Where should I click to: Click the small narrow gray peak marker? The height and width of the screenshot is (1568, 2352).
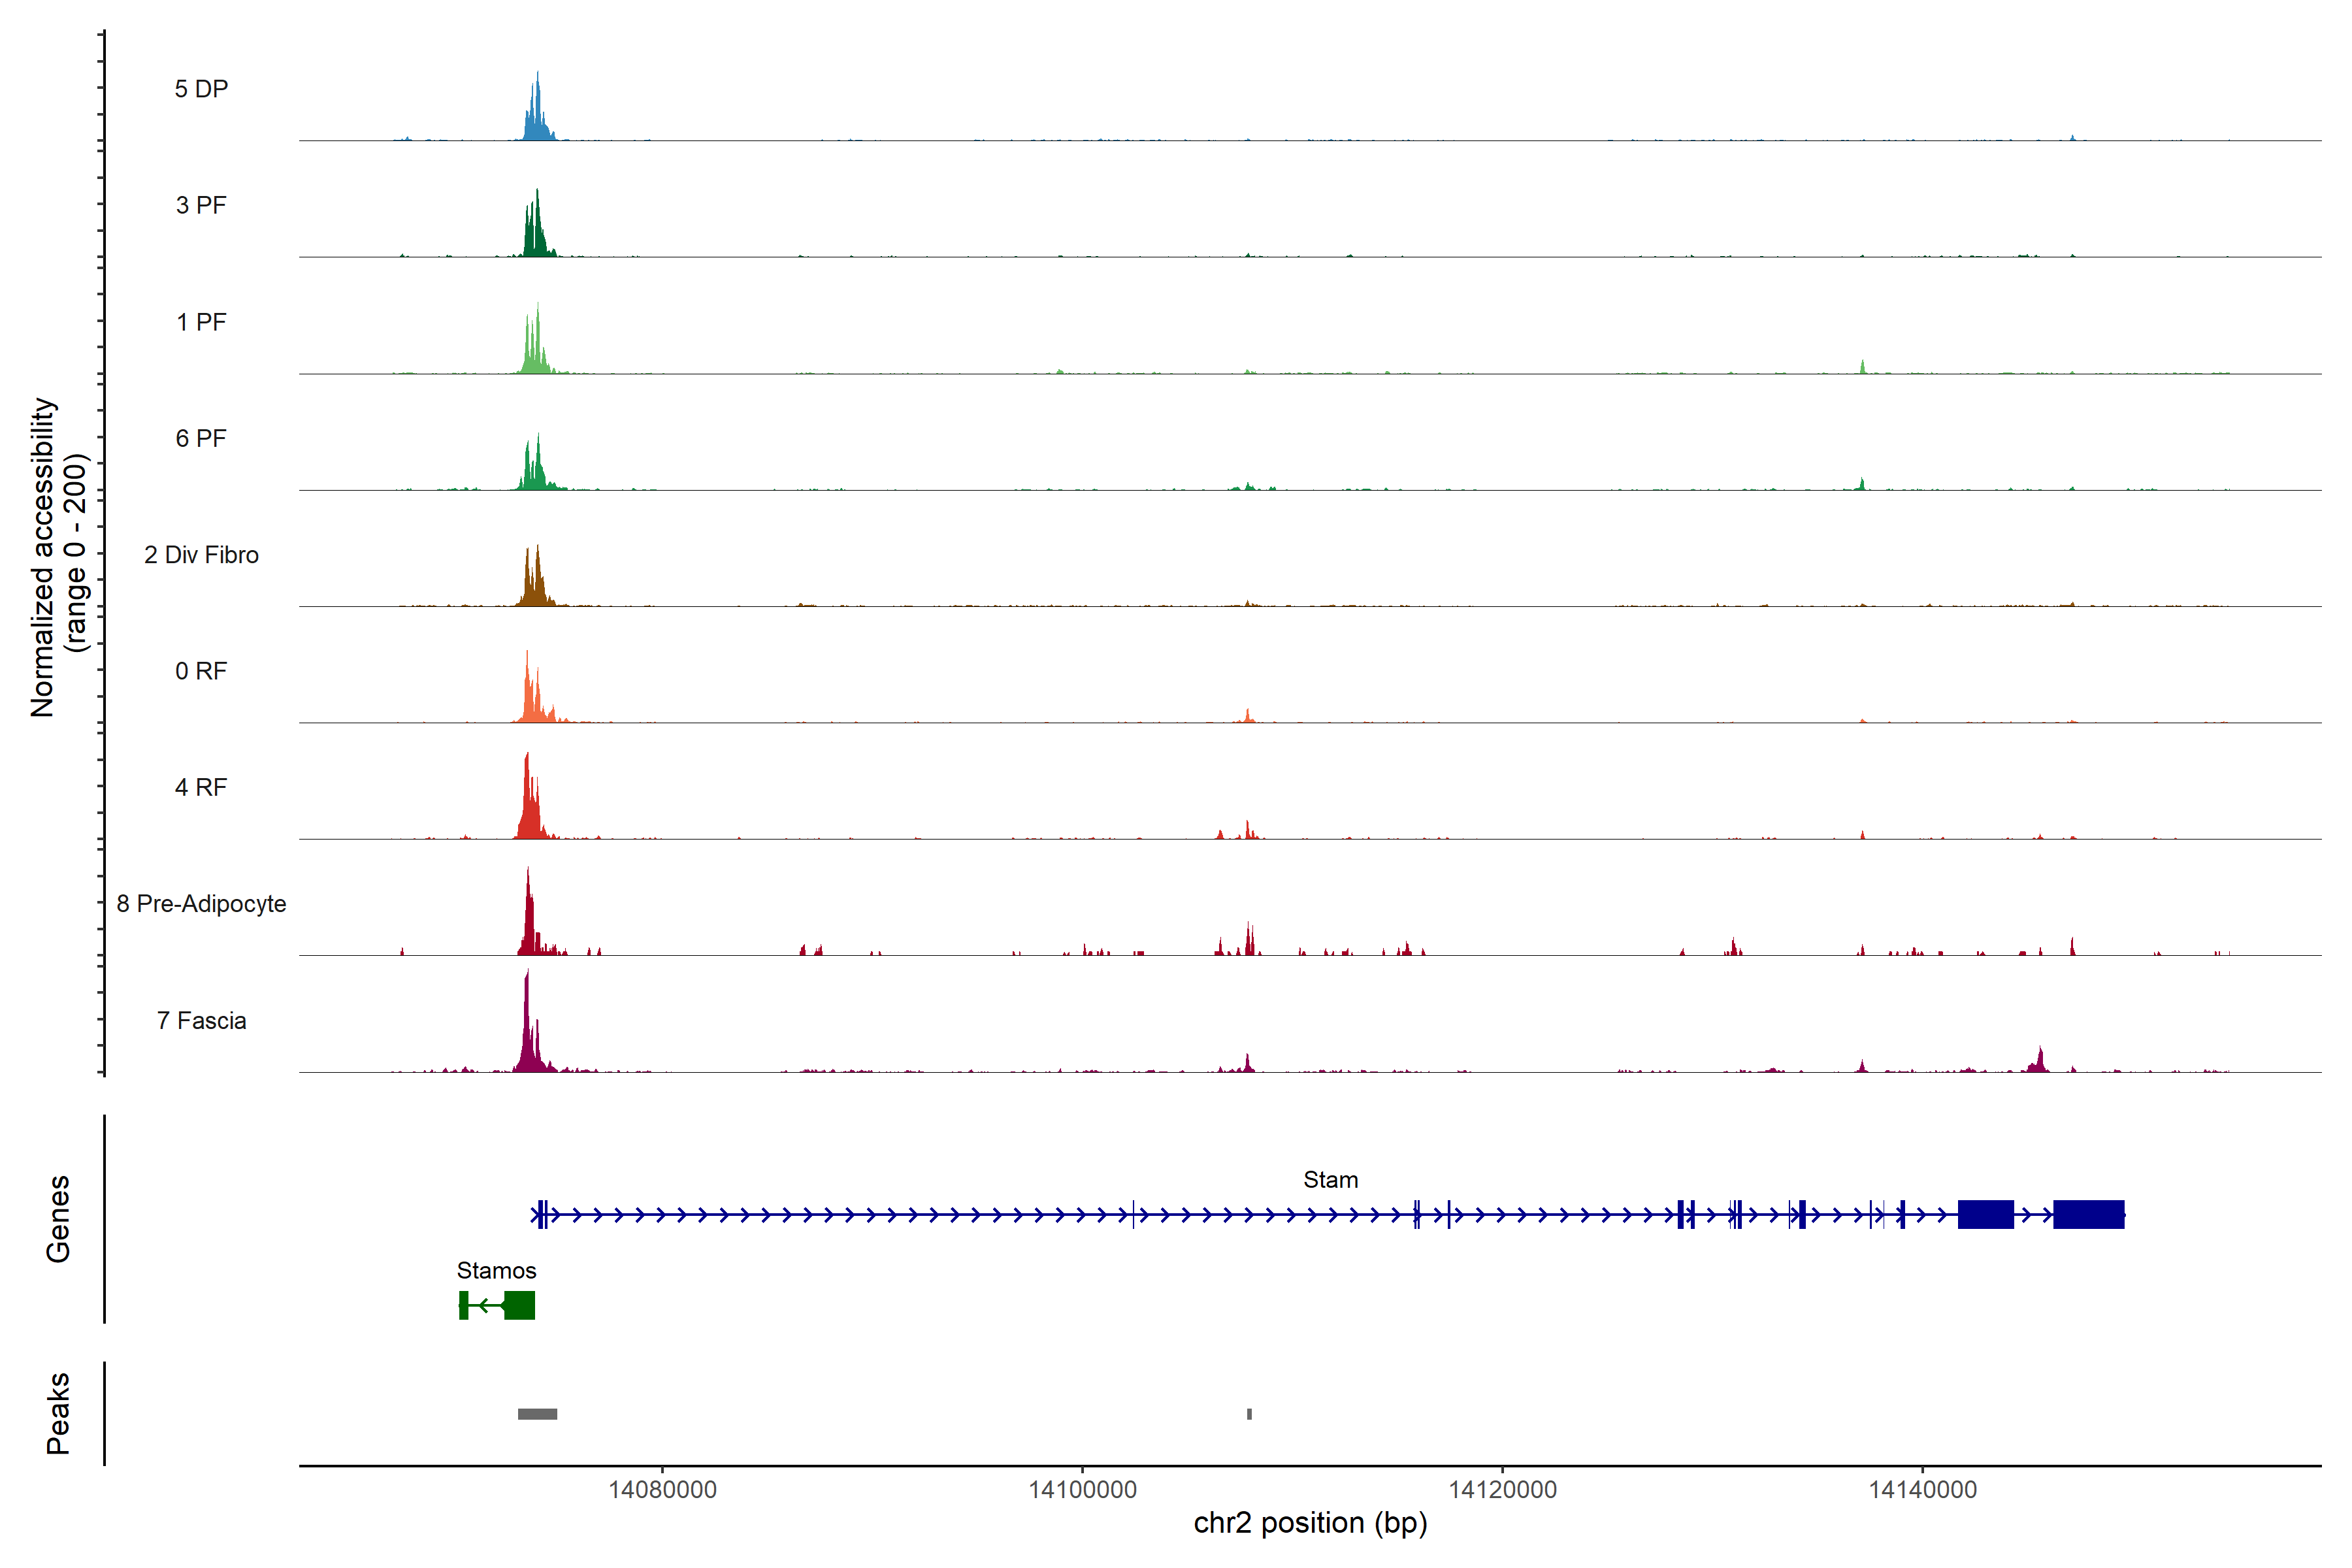pos(1249,1414)
